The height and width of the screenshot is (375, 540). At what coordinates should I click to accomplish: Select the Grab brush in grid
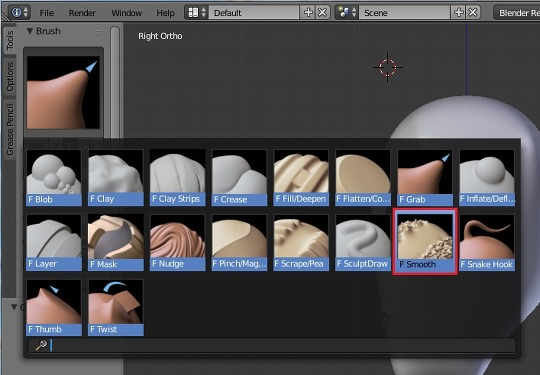coord(425,178)
